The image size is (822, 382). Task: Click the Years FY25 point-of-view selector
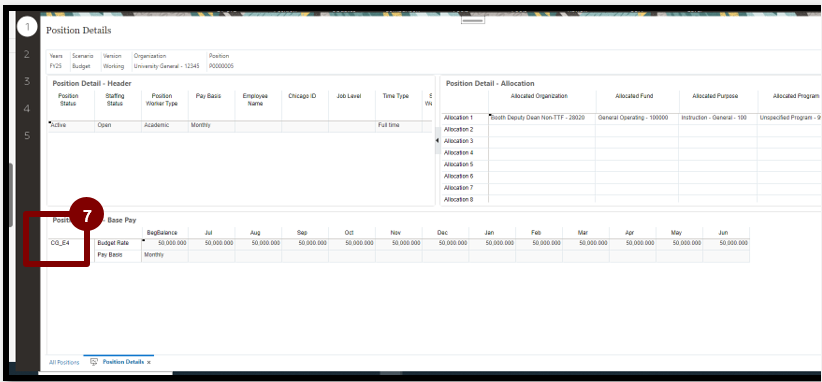coord(56,61)
